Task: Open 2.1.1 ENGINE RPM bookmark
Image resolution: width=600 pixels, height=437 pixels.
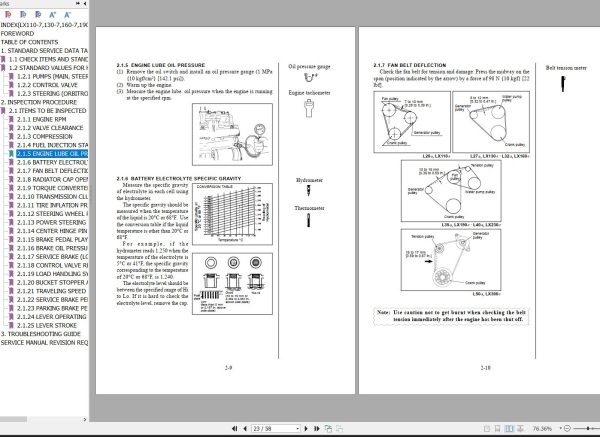Action: point(41,119)
